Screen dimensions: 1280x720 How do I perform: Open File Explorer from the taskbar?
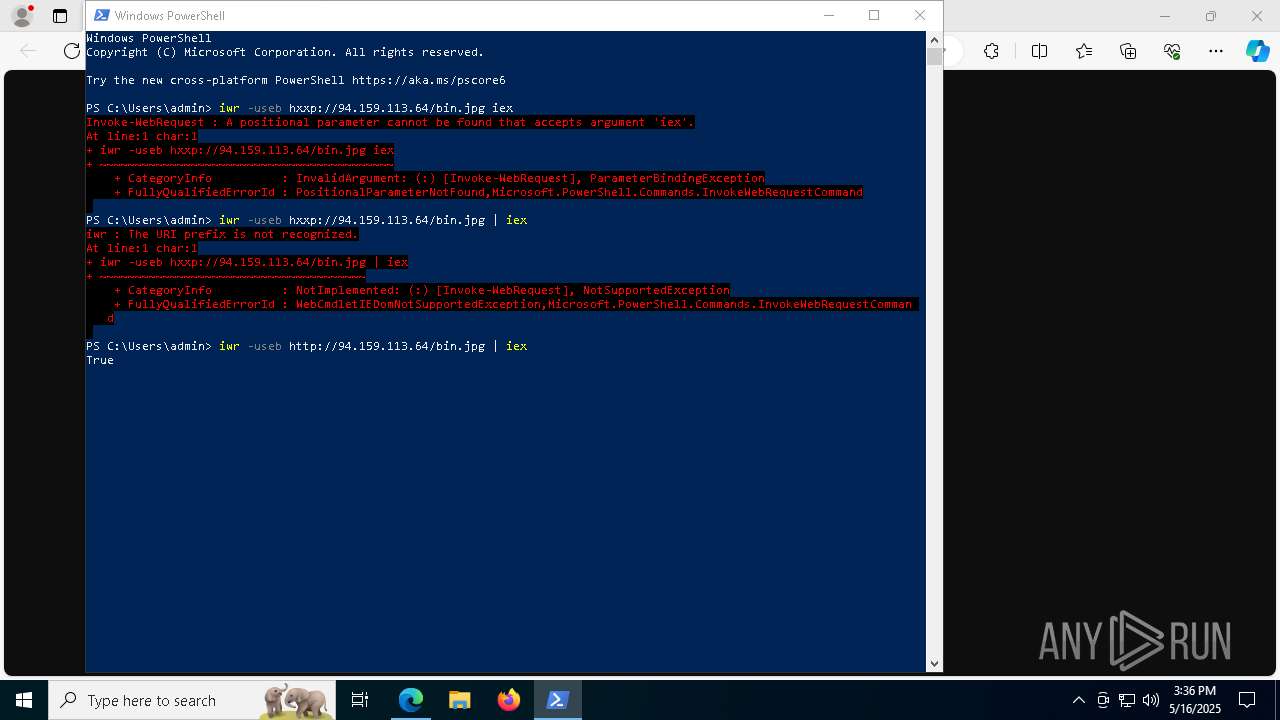(x=459, y=700)
